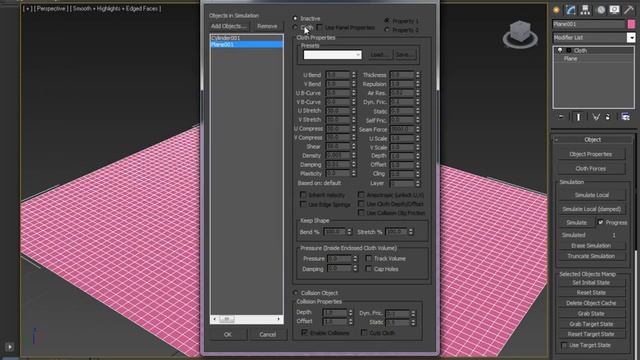Click Remove Modifier icon below stack
This screenshot has width=640, height=360.
[x=608, y=117]
